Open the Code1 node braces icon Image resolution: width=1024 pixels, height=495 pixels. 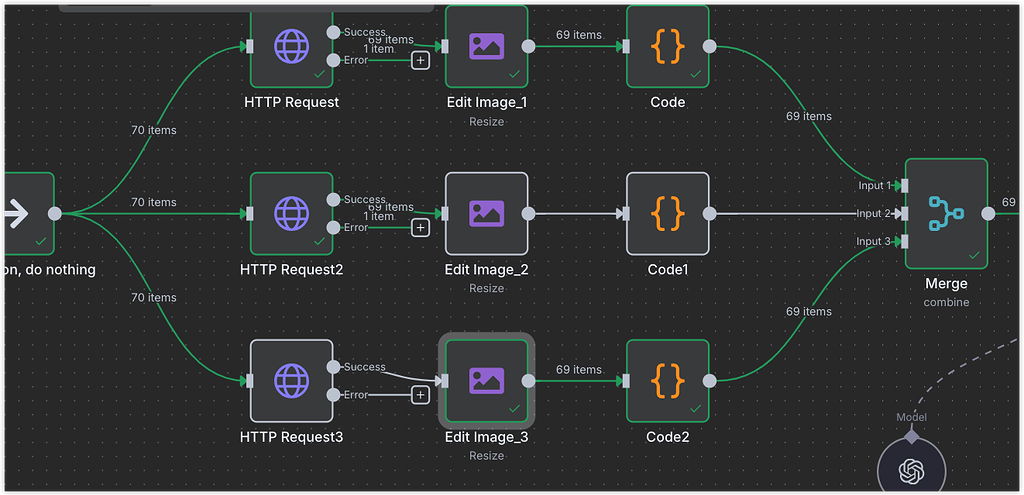click(668, 214)
